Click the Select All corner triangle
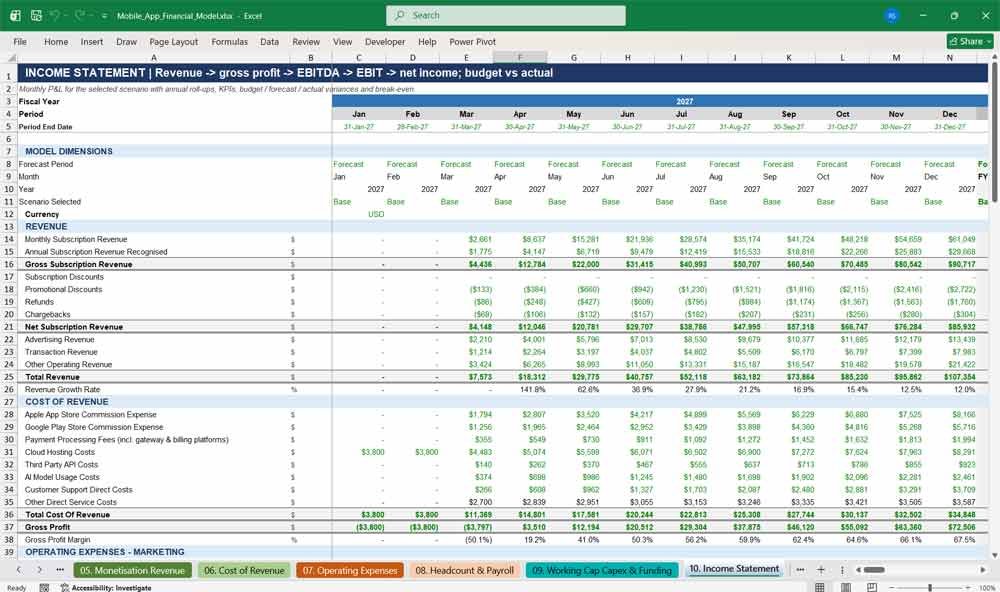Viewport: 1000px width, 592px height. [x=10, y=57]
